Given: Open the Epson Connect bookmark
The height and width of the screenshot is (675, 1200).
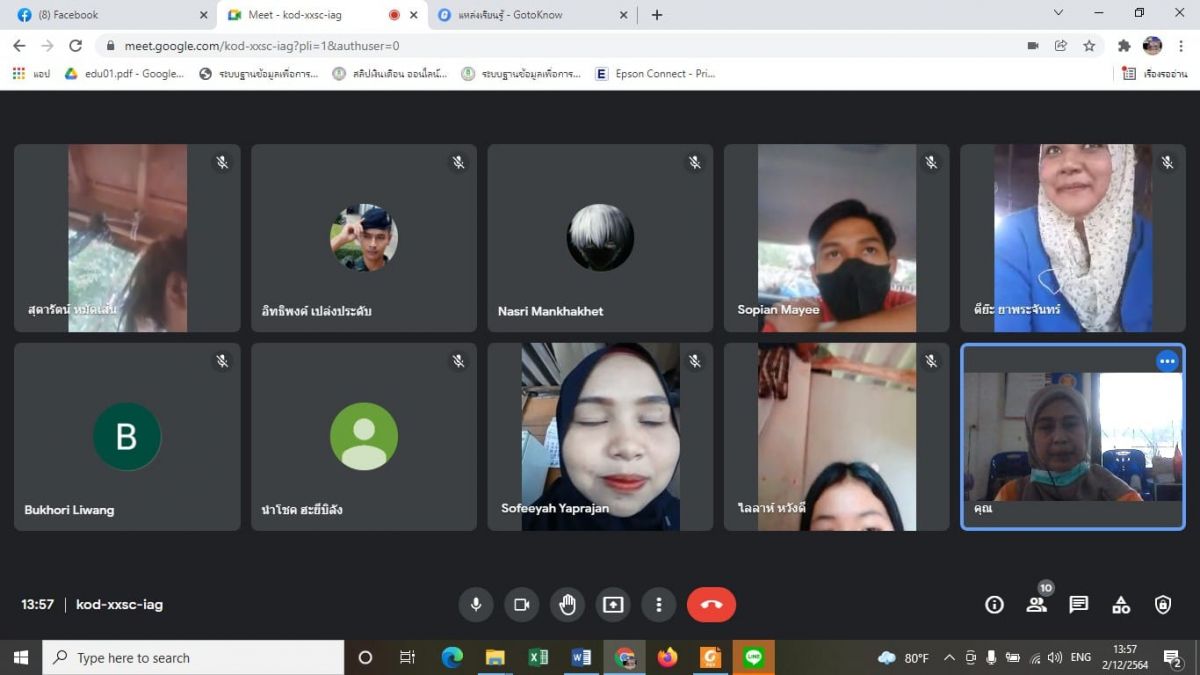Looking at the screenshot, I should click(655, 73).
